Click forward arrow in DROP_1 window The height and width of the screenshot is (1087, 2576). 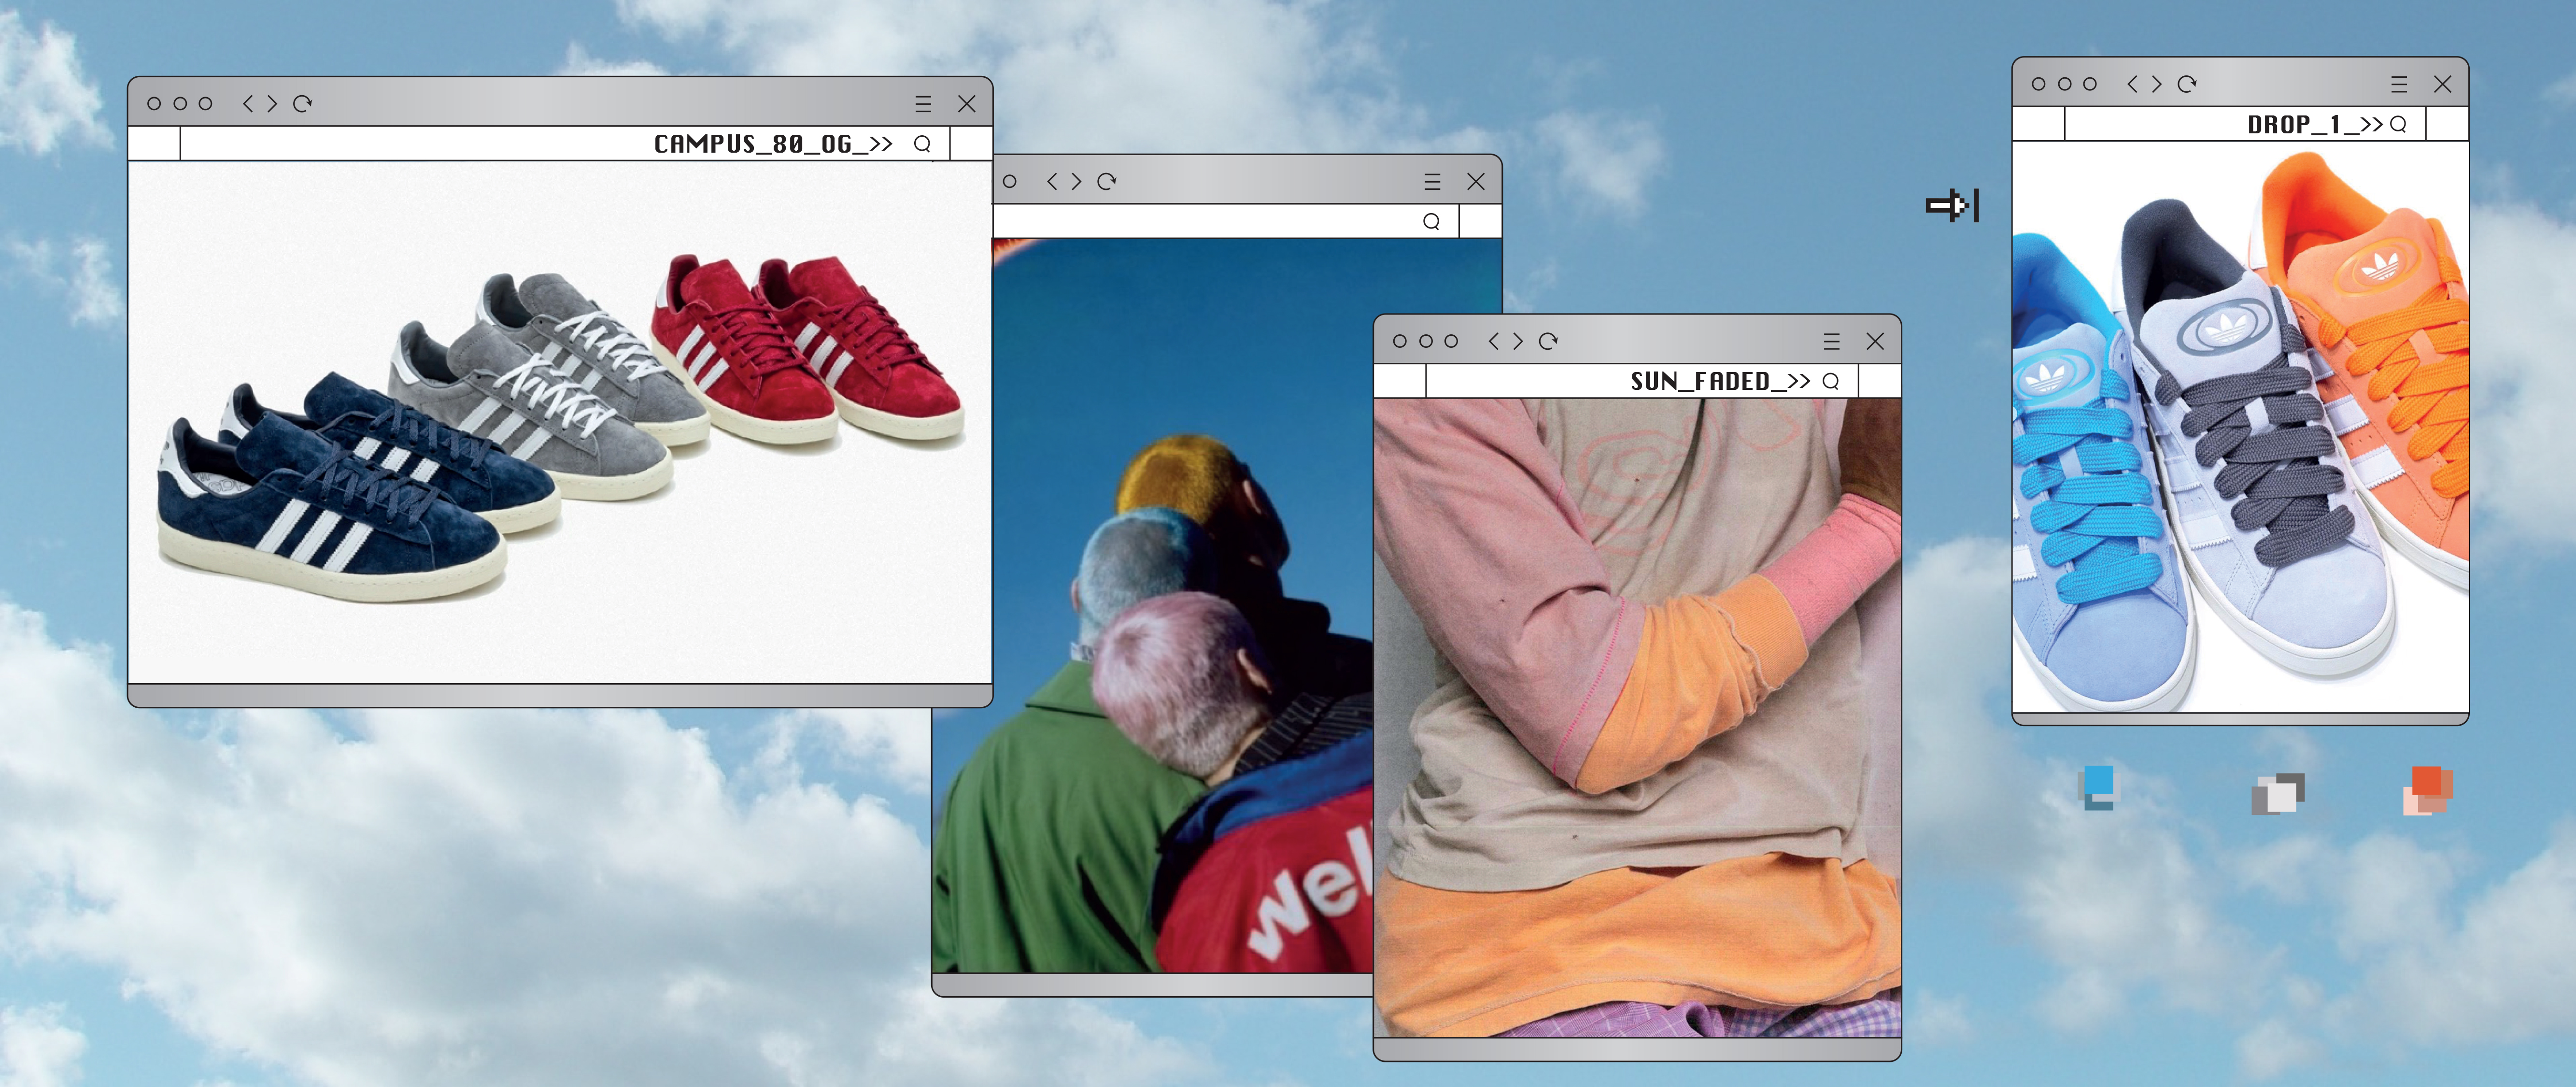tap(2157, 85)
